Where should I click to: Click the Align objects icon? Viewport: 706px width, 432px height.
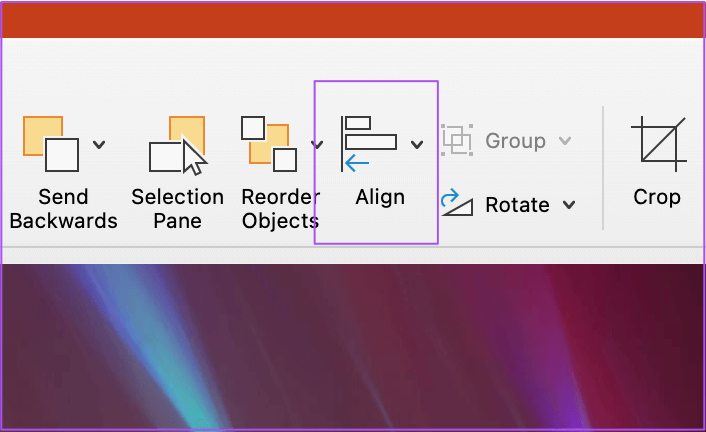click(x=369, y=144)
